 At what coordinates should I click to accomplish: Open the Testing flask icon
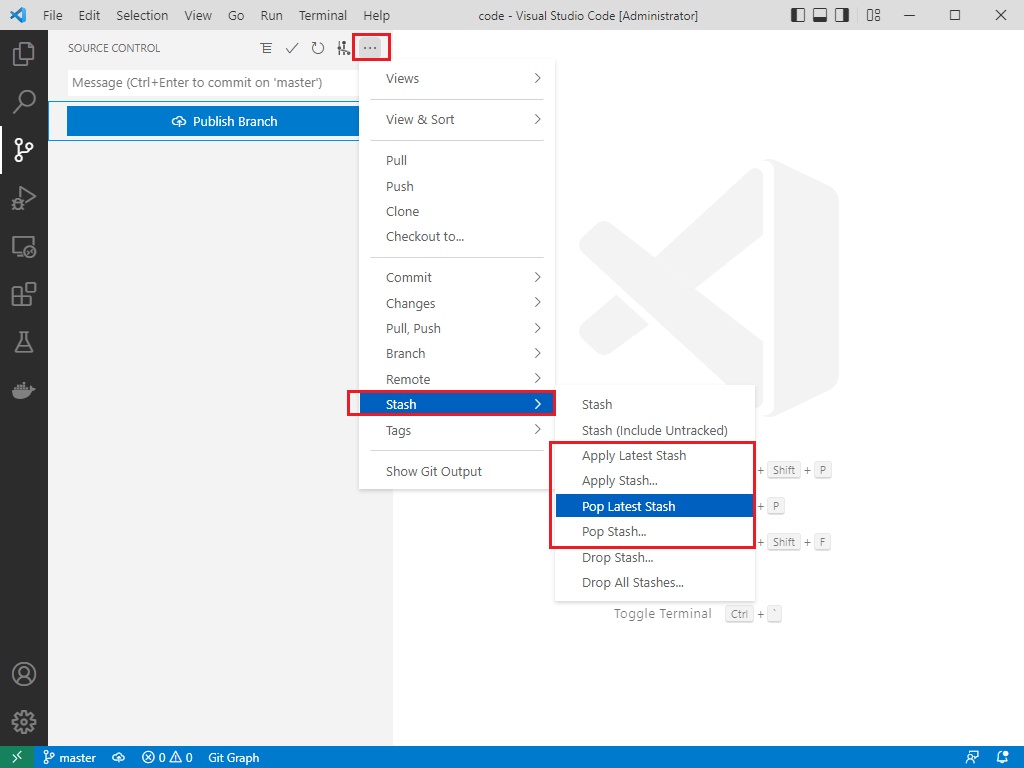pos(24,342)
